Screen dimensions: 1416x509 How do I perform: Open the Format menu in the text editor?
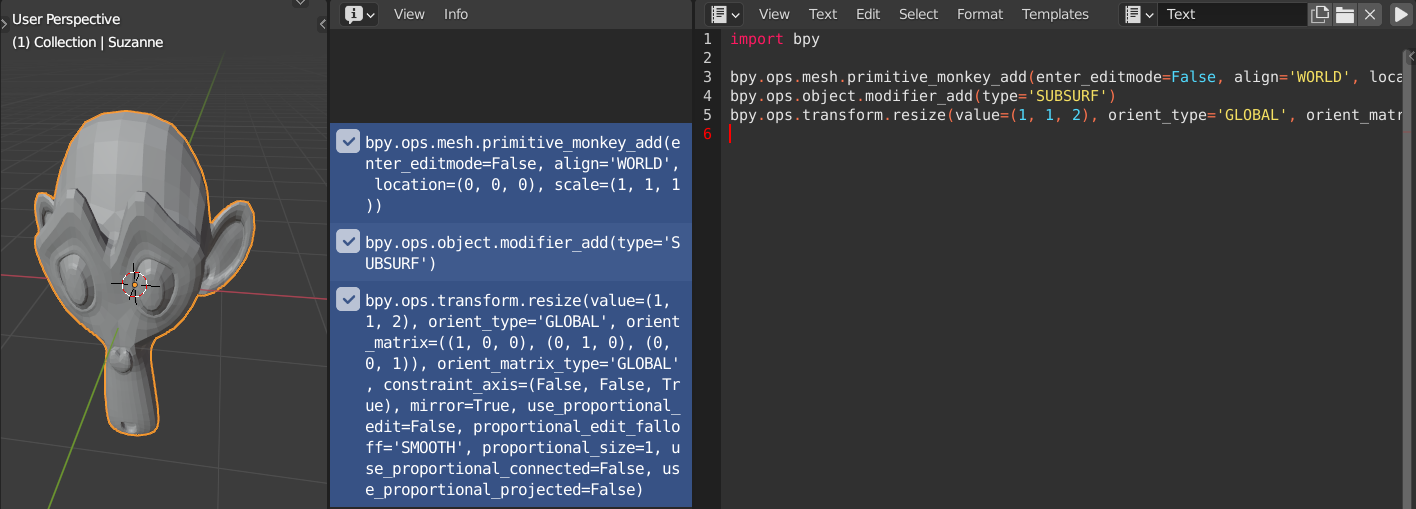(980, 14)
